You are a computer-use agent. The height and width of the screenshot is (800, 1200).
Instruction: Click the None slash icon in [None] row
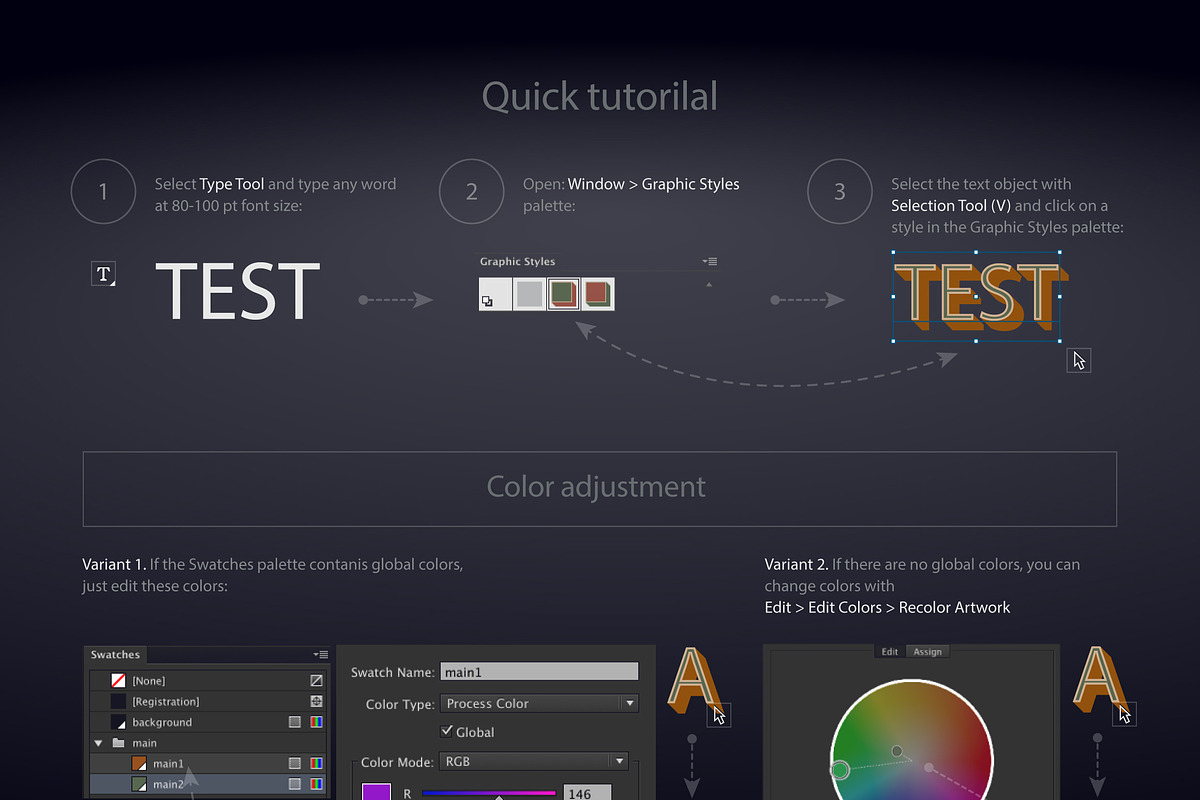317,680
